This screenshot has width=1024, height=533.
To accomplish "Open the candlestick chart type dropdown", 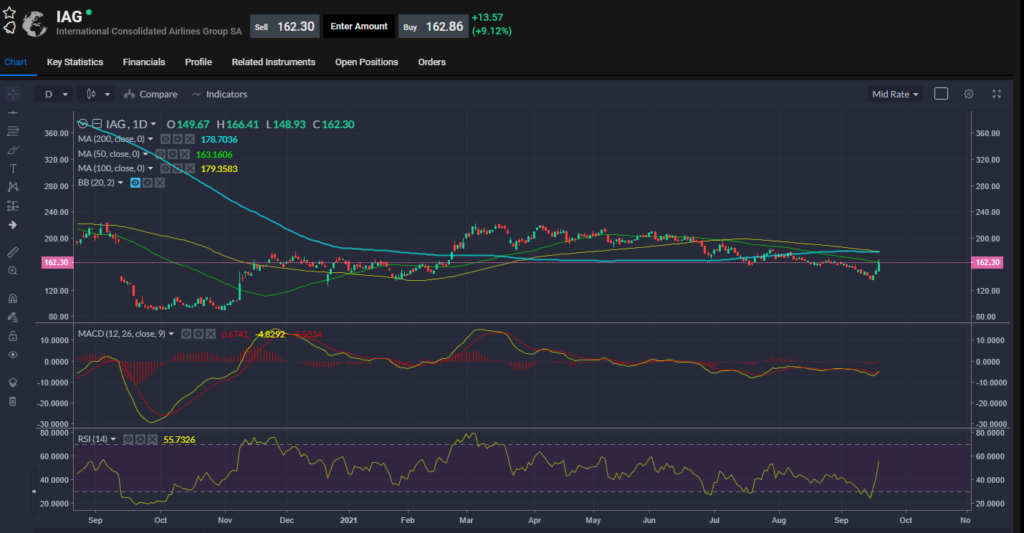I will (x=98, y=94).
